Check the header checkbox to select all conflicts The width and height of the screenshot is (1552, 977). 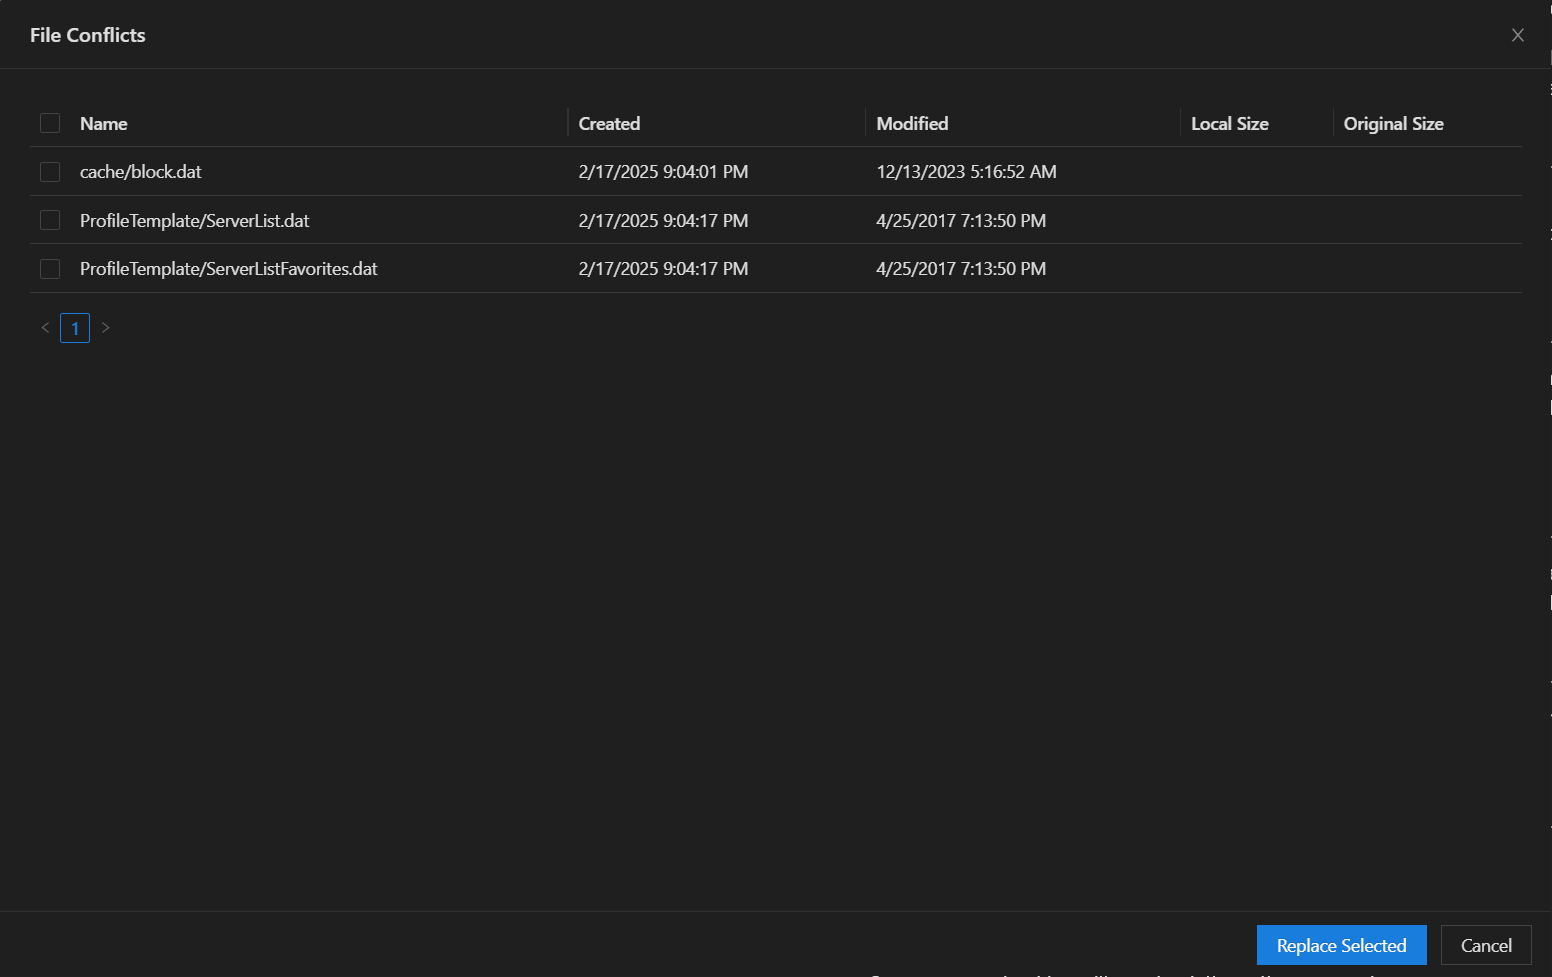[50, 122]
